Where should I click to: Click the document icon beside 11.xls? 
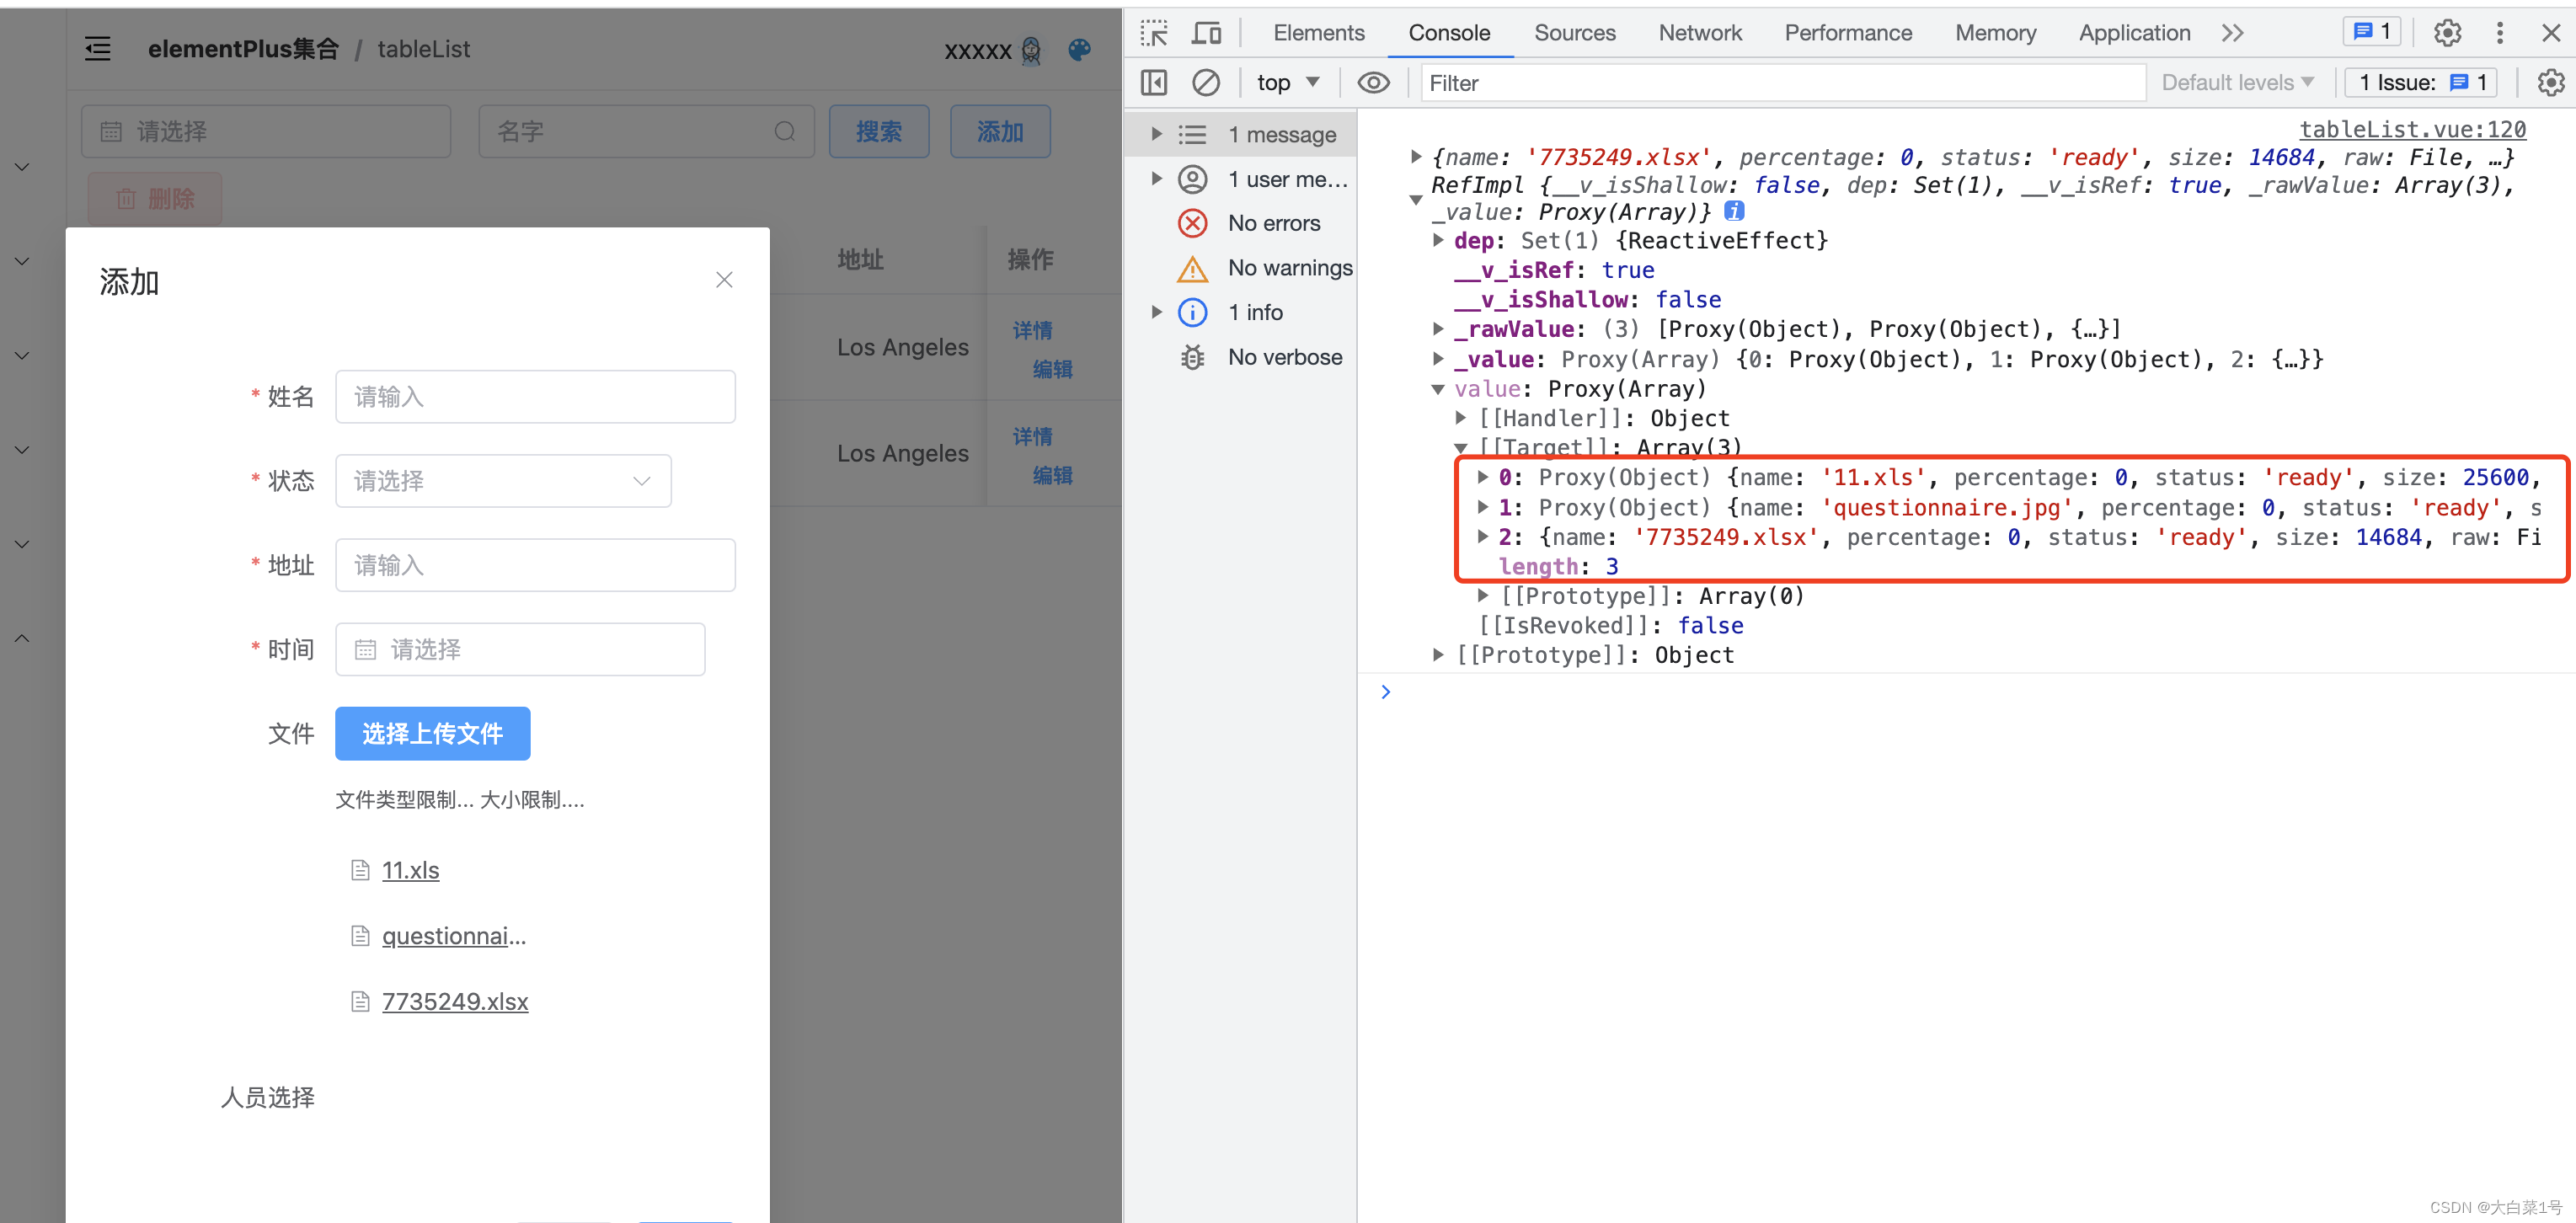pos(361,870)
